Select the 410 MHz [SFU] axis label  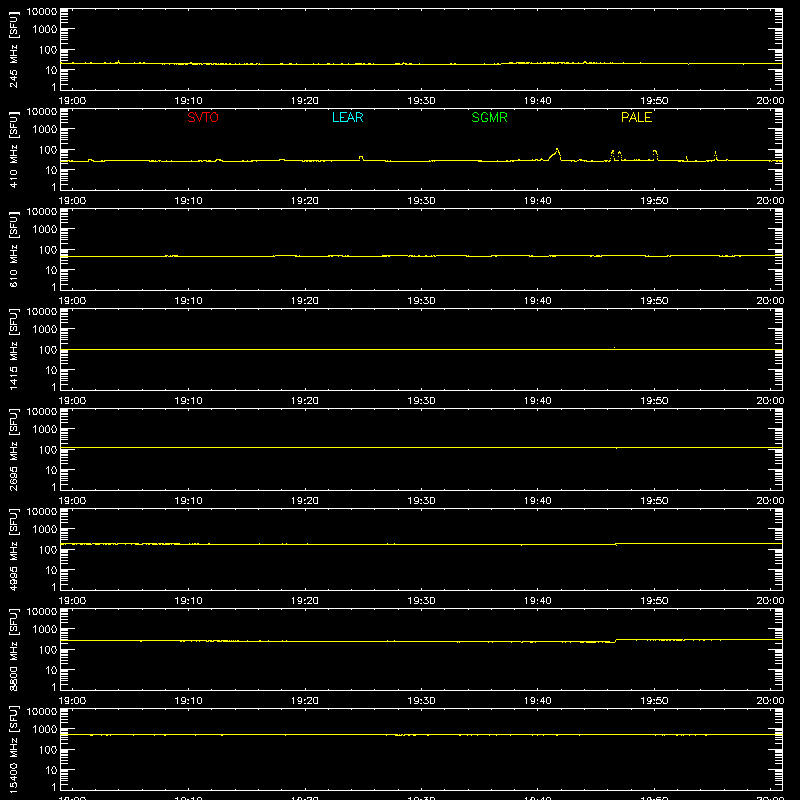[x=13, y=149]
